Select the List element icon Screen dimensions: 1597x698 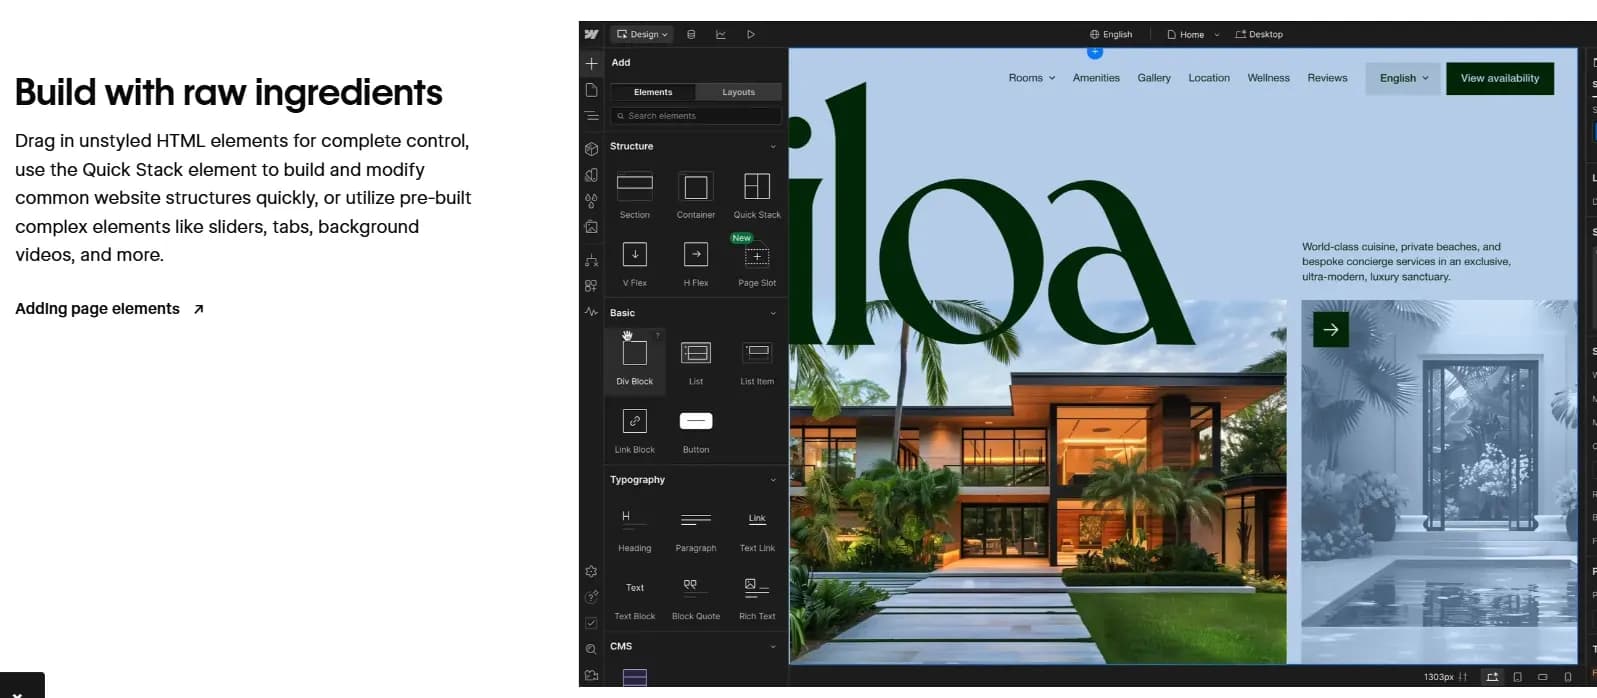696,352
